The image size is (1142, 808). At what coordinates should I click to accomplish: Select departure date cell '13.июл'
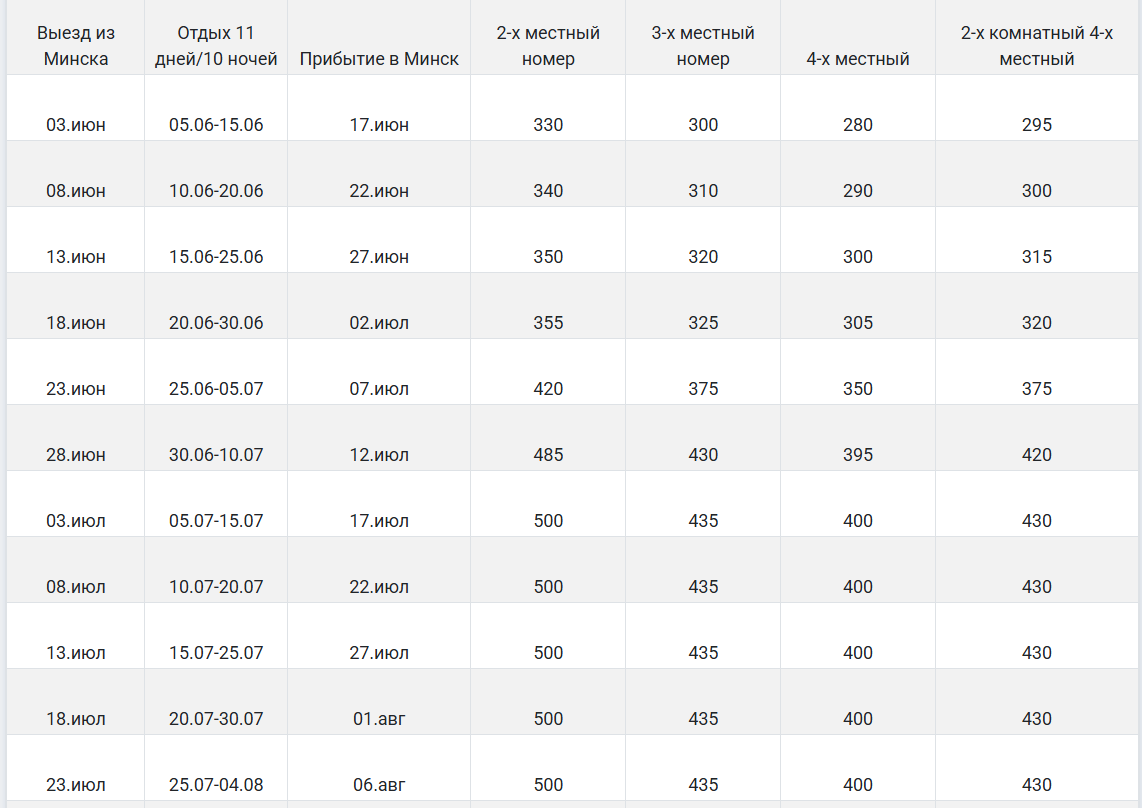tap(76, 653)
